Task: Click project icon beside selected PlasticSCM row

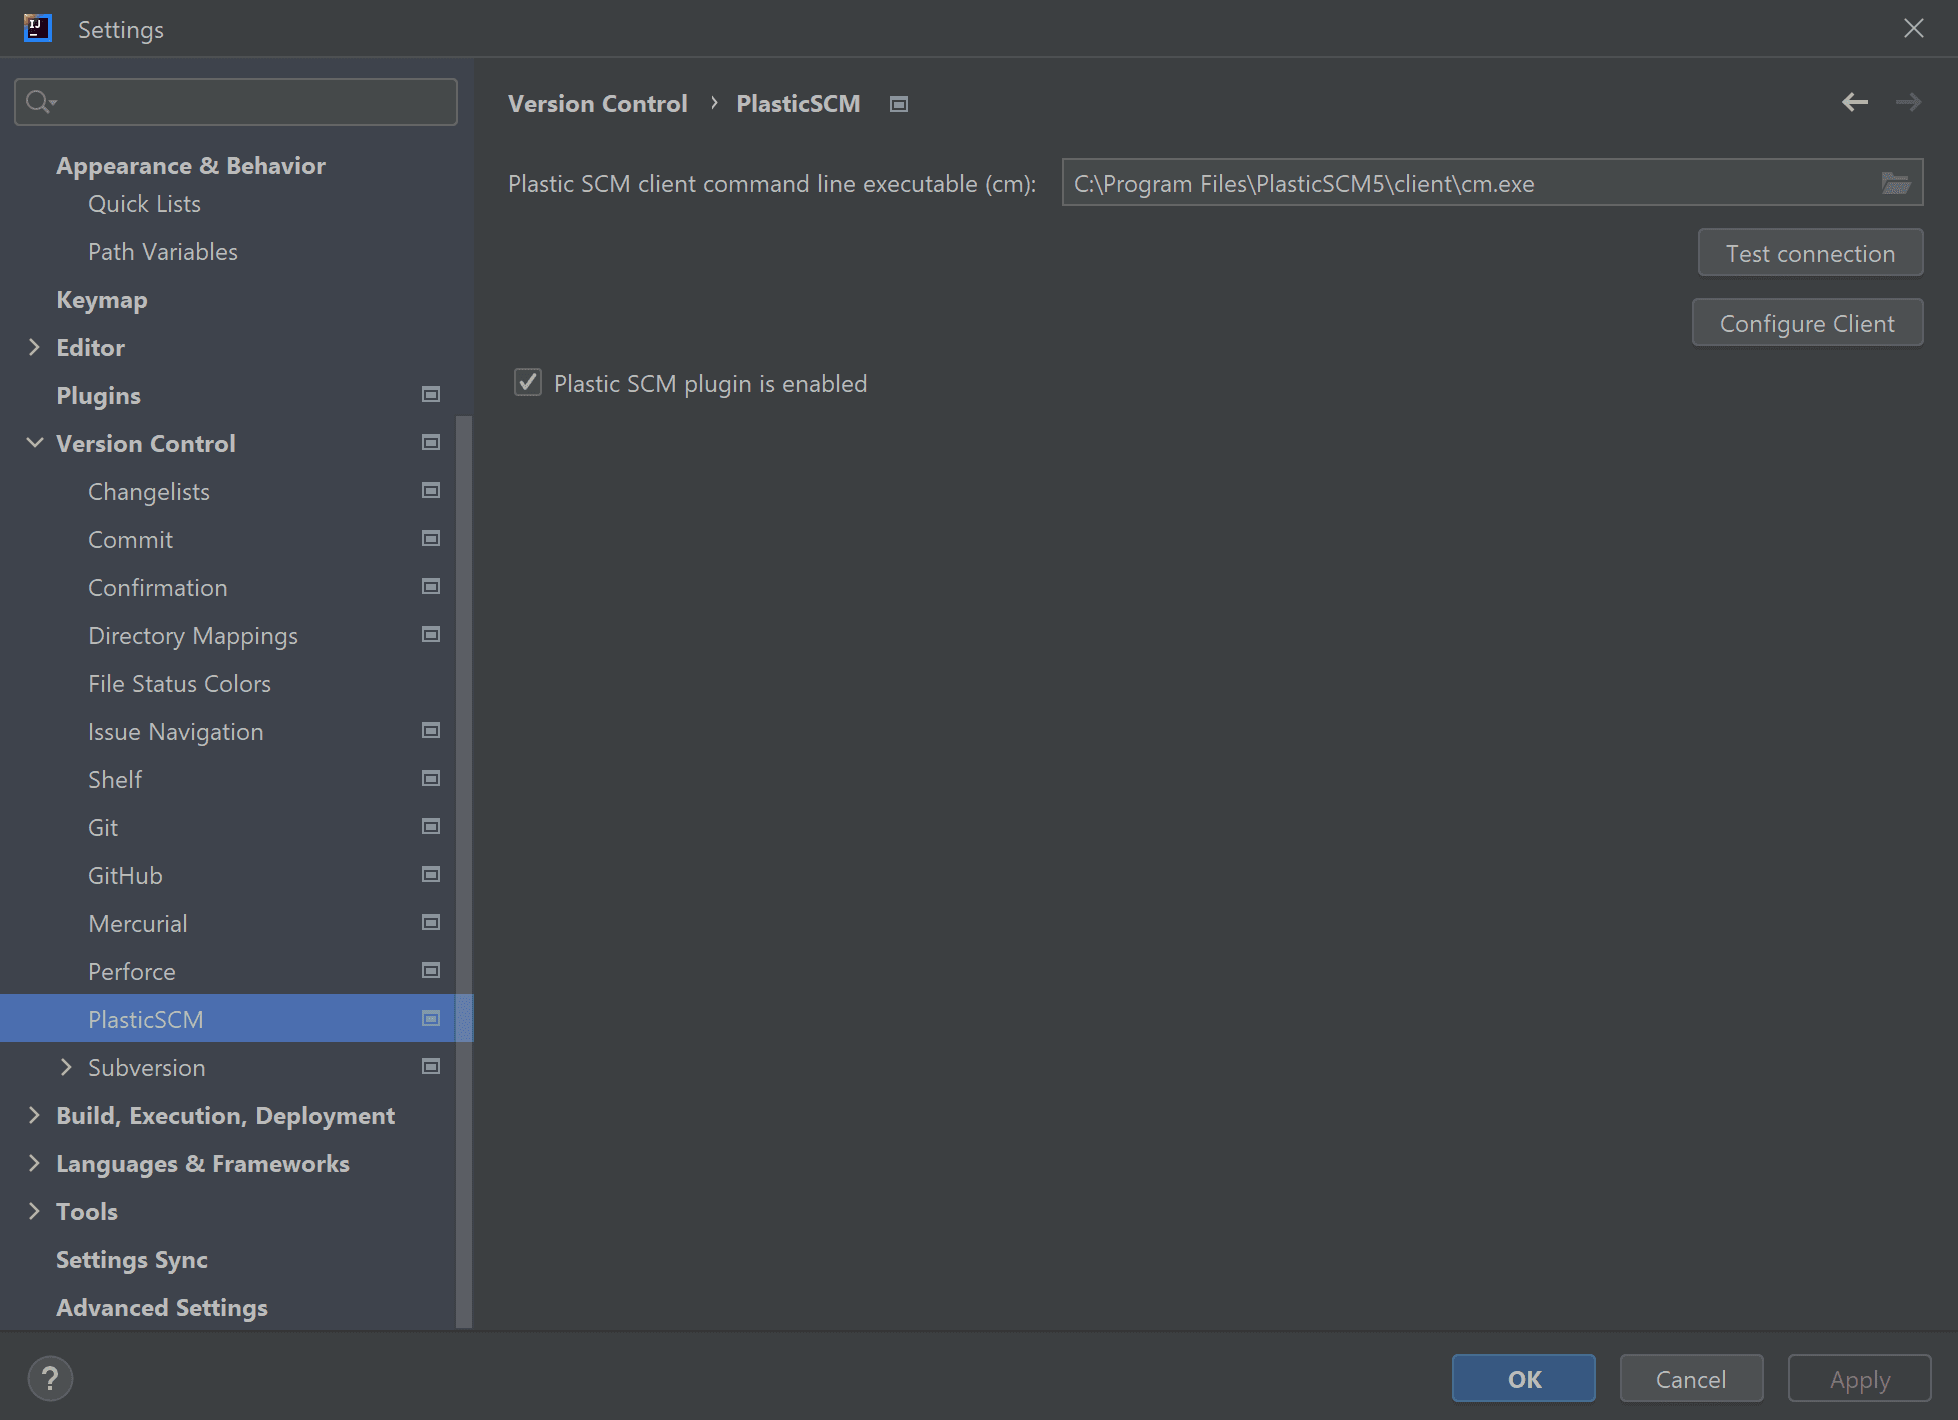Action: (431, 1019)
